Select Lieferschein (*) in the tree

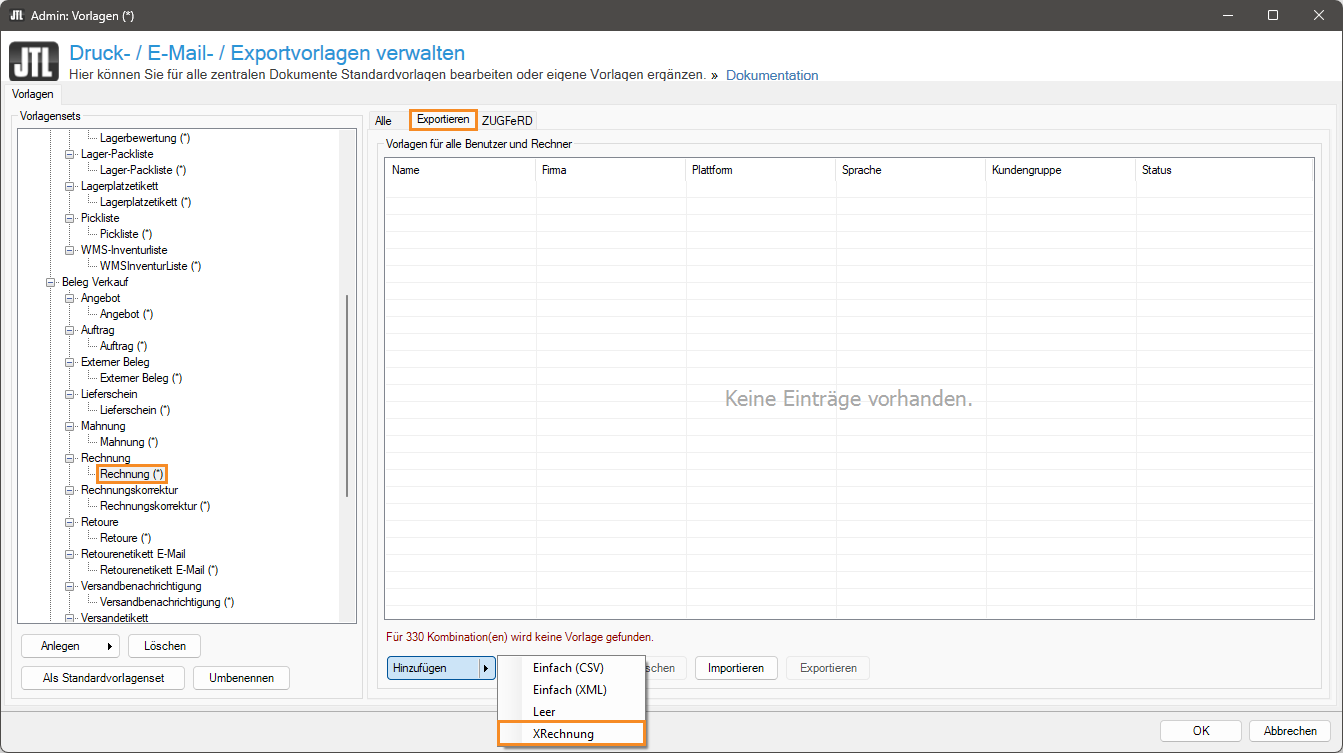coord(135,410)
